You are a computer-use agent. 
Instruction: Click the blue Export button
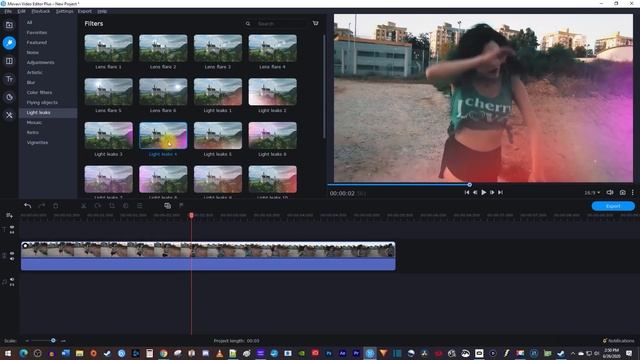(x=613, y=206)
